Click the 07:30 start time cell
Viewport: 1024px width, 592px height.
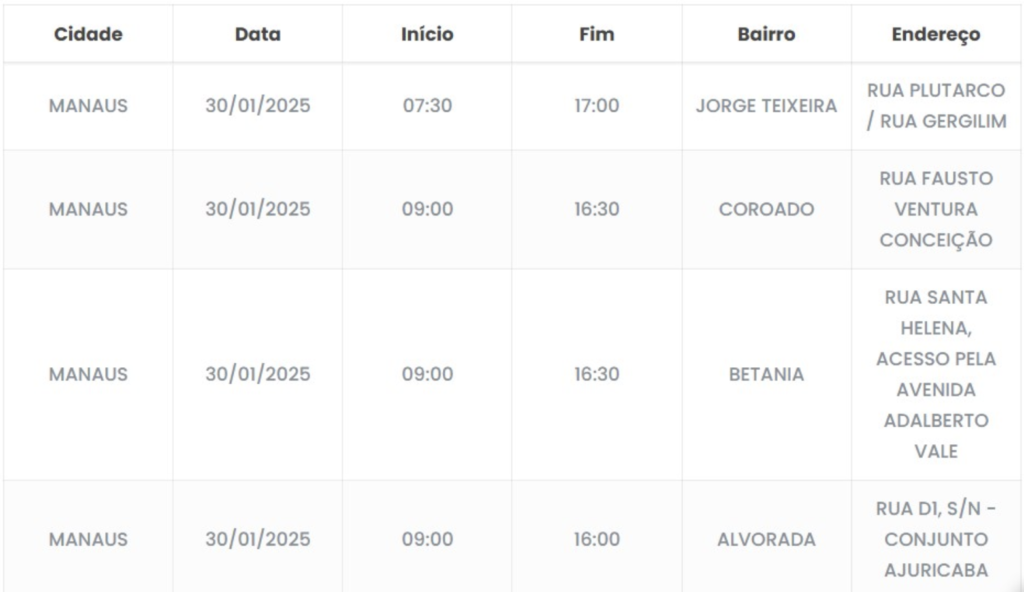427,106
